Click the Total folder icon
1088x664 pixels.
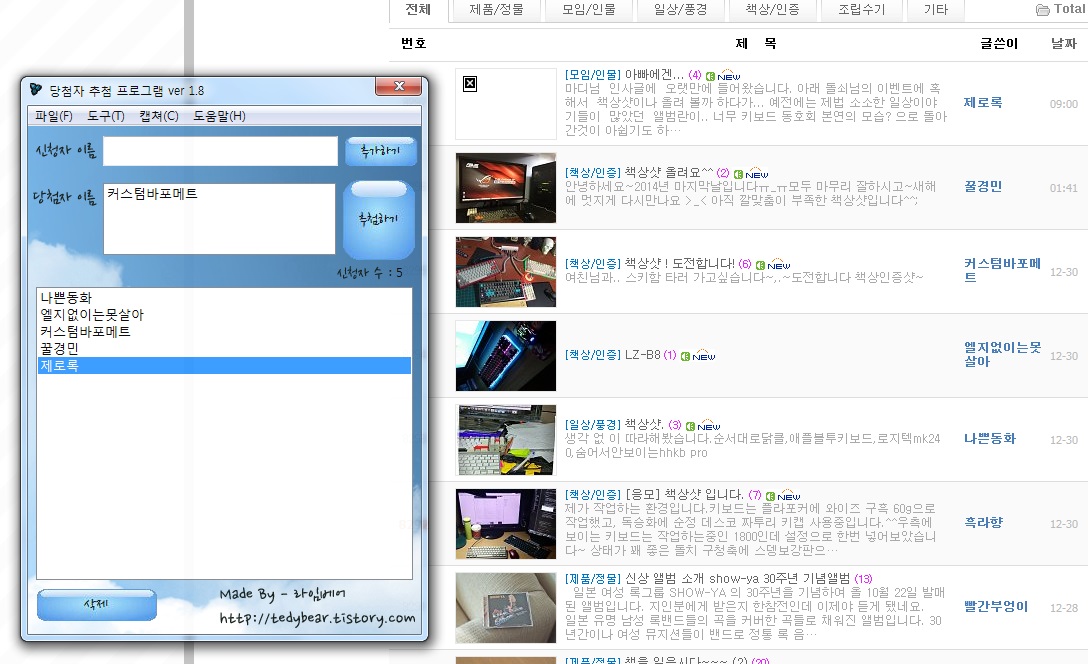coord(1042,10)
